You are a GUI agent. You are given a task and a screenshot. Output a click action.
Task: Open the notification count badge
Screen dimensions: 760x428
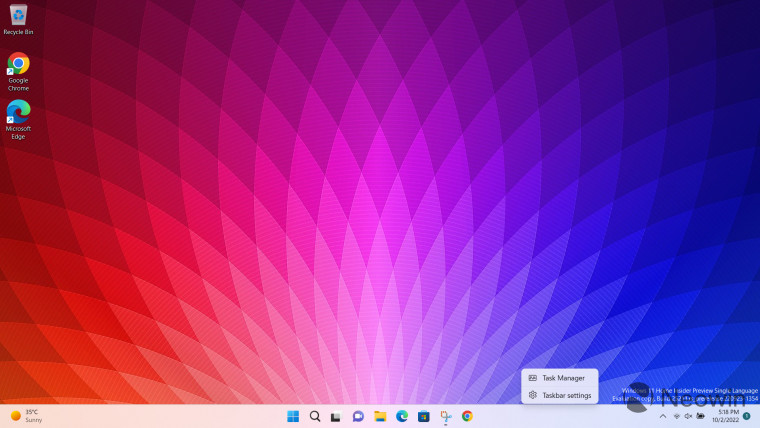(746, 416)
